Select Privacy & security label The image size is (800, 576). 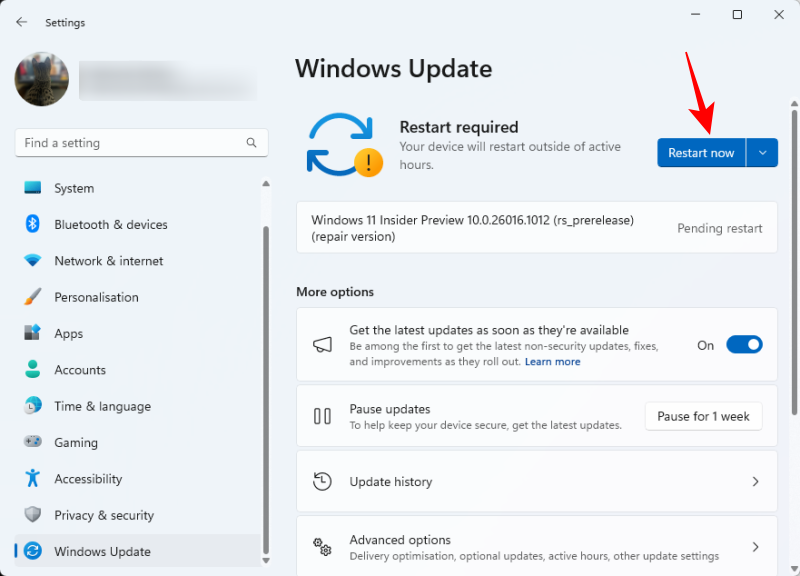(x=104, y=515)
